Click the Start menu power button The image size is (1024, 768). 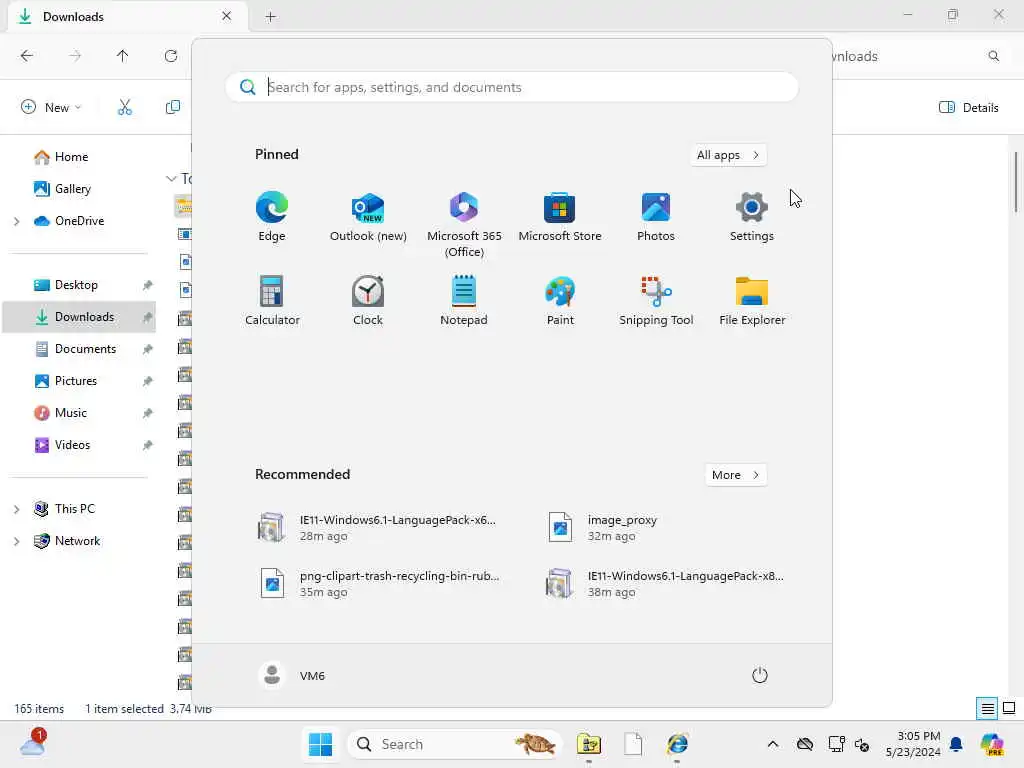[760, 675]
